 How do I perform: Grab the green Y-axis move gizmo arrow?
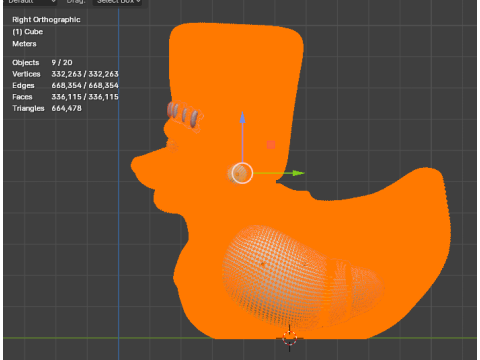[298, 173]
